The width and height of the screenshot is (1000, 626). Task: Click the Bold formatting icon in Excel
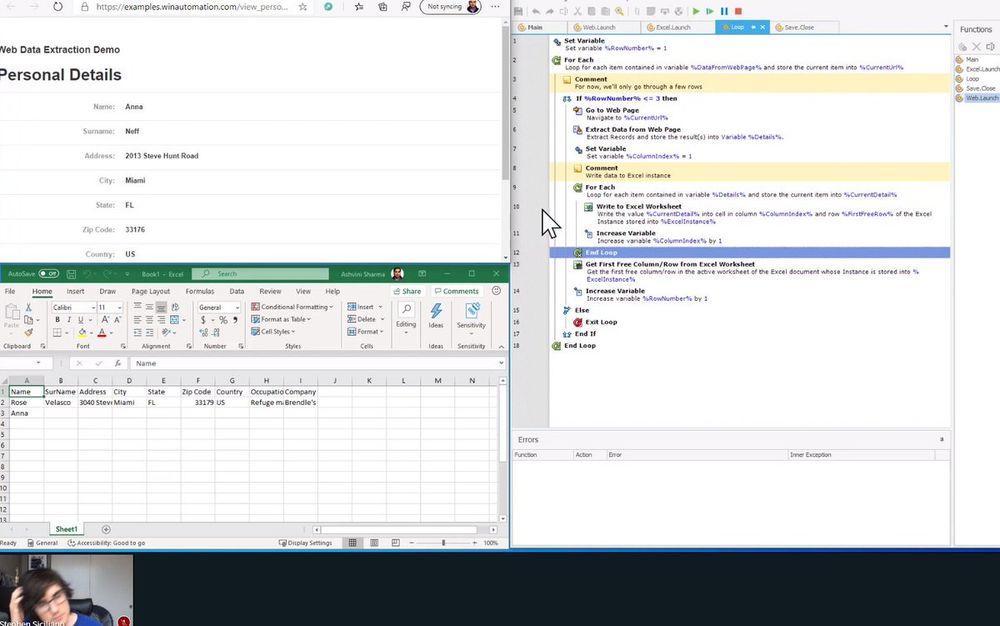pos(57,320)
